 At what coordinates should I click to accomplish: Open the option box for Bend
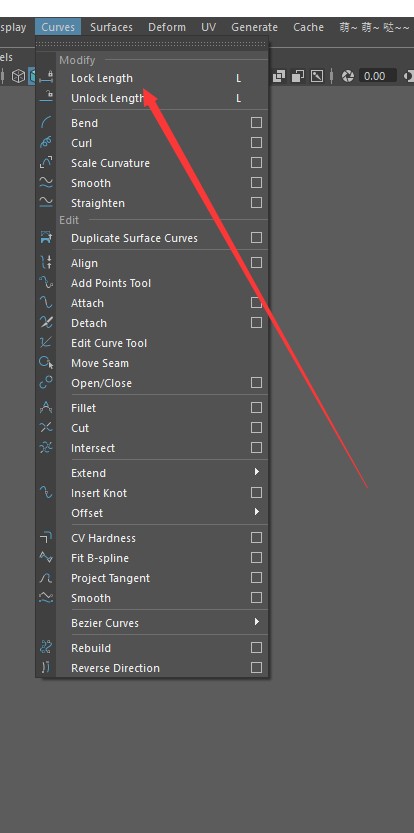(x=256, y=123)
